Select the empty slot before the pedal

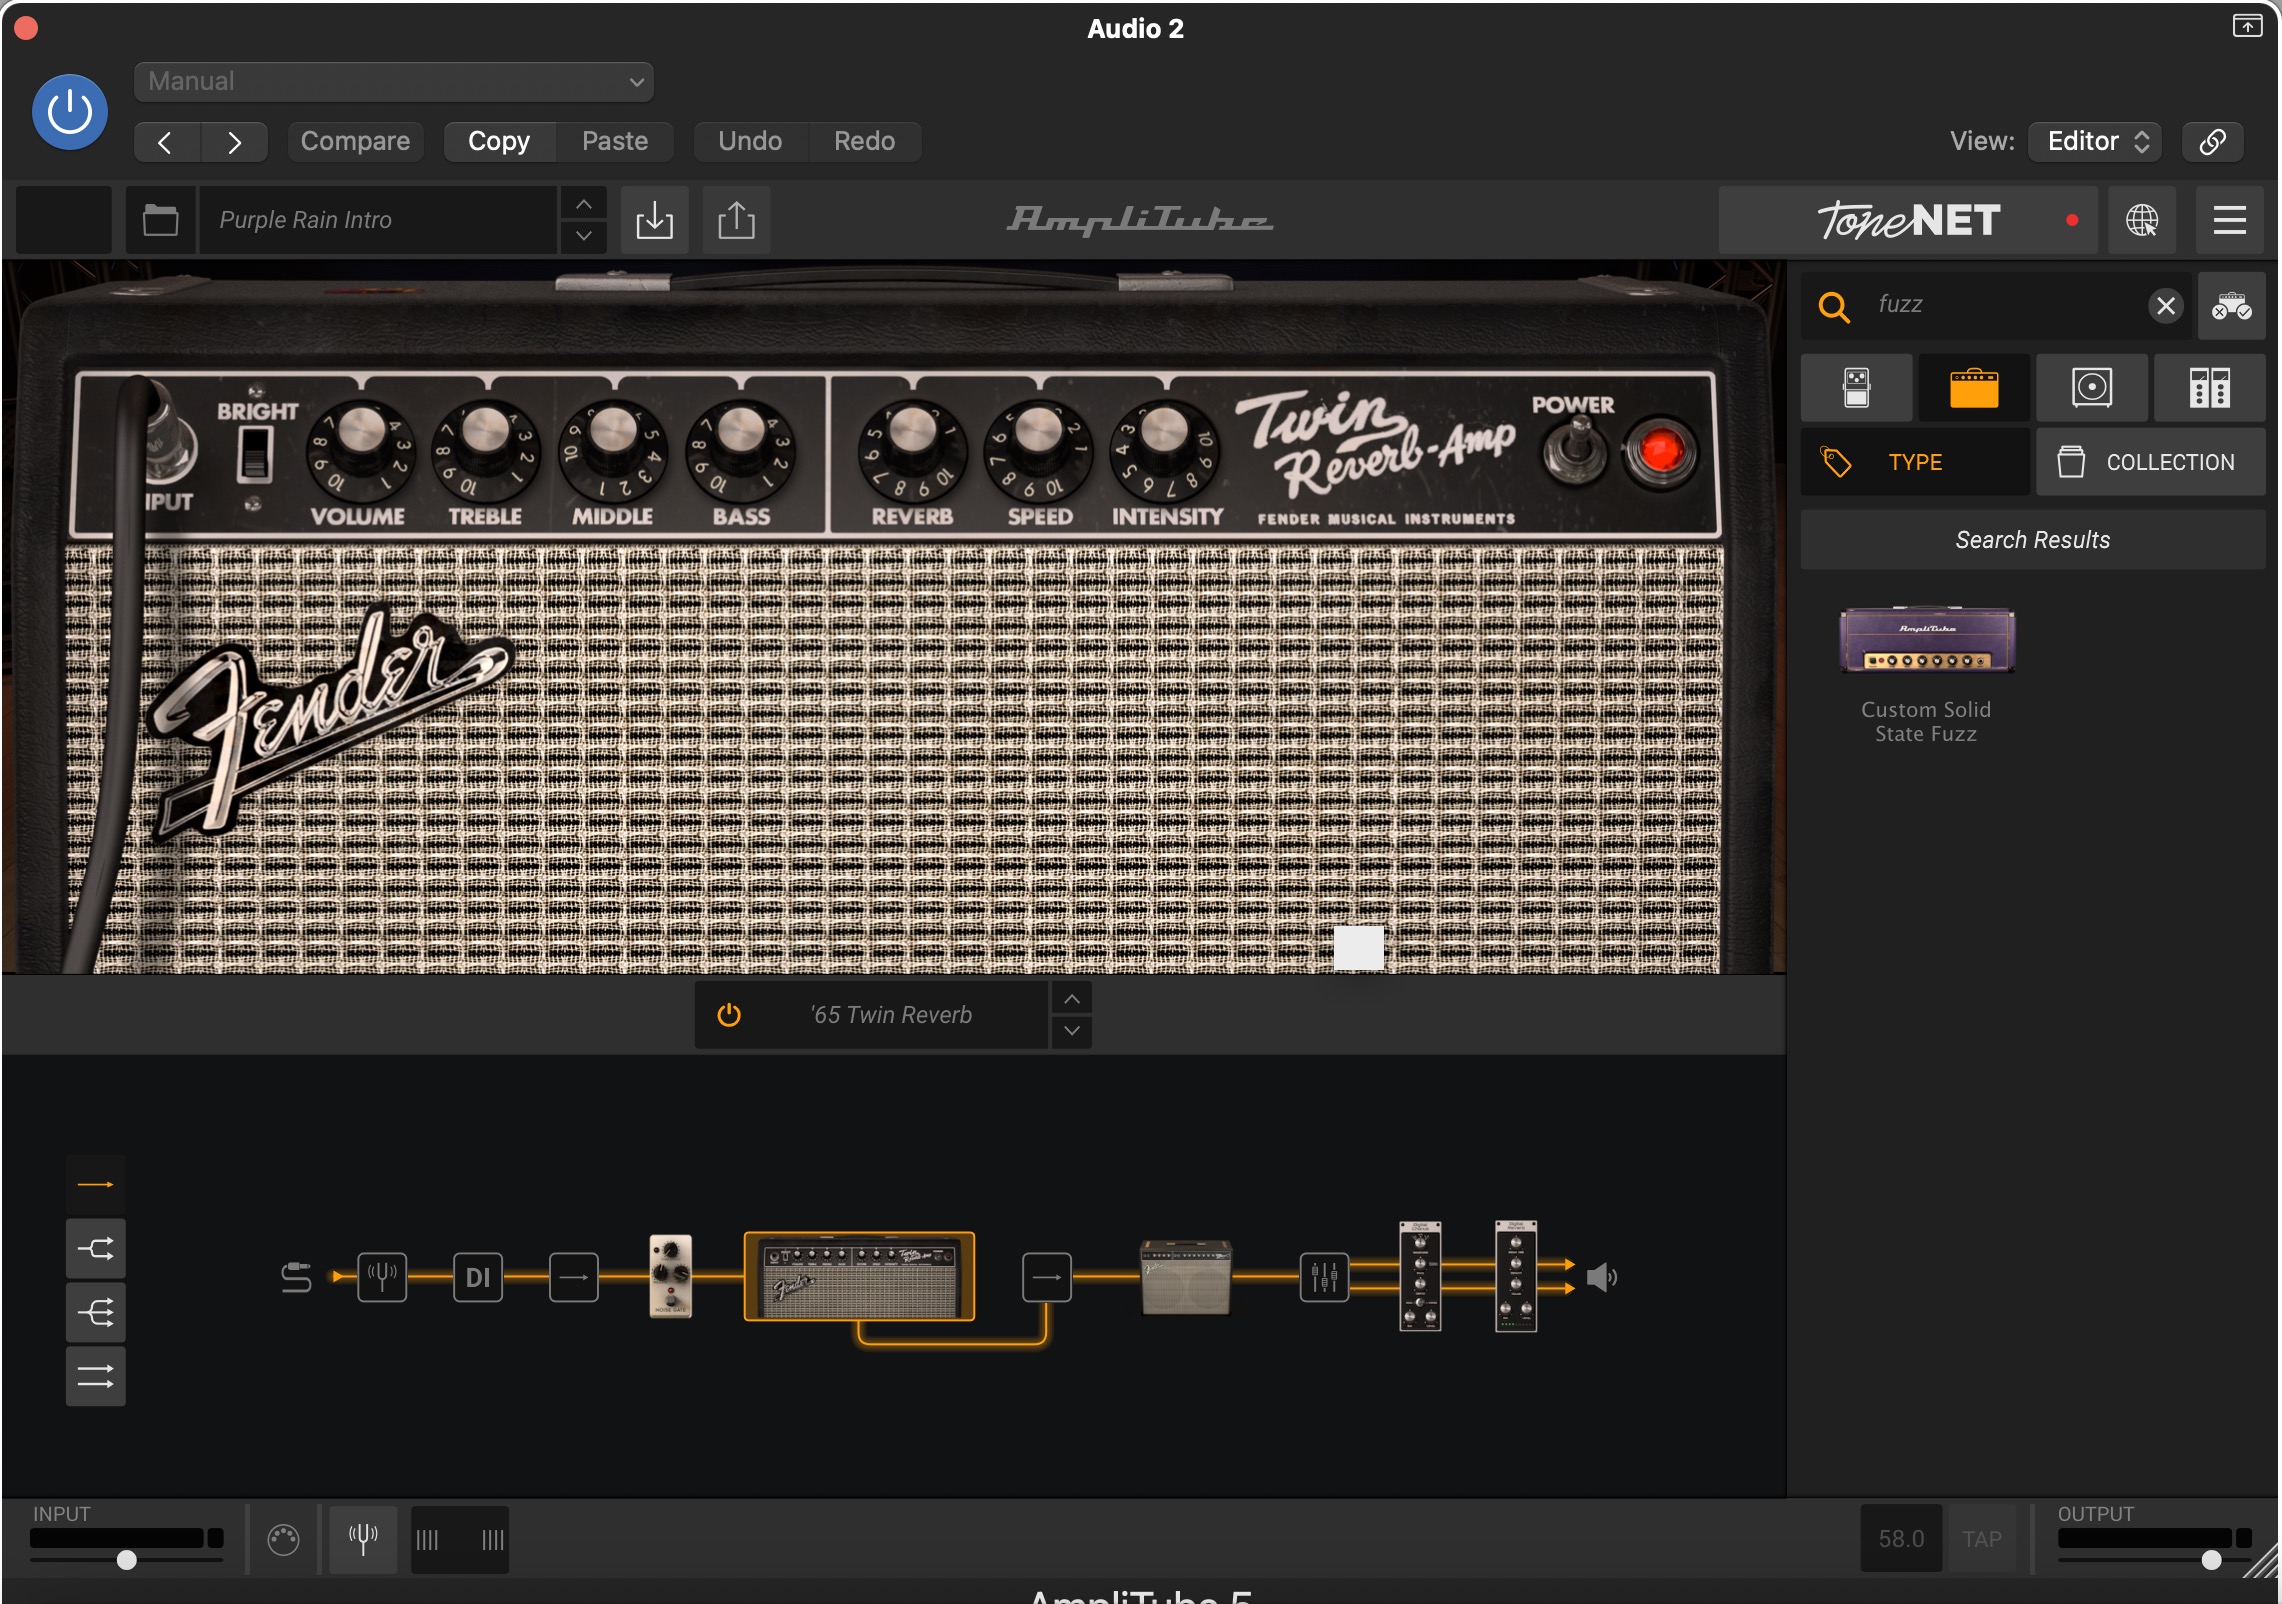pos(574,1278)
